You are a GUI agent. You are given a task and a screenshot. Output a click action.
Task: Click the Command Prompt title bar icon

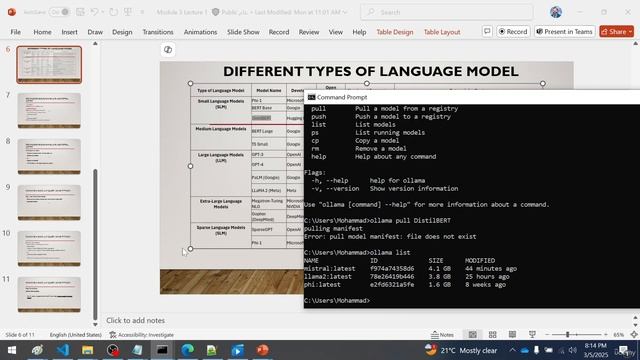(x=311, y=97)
